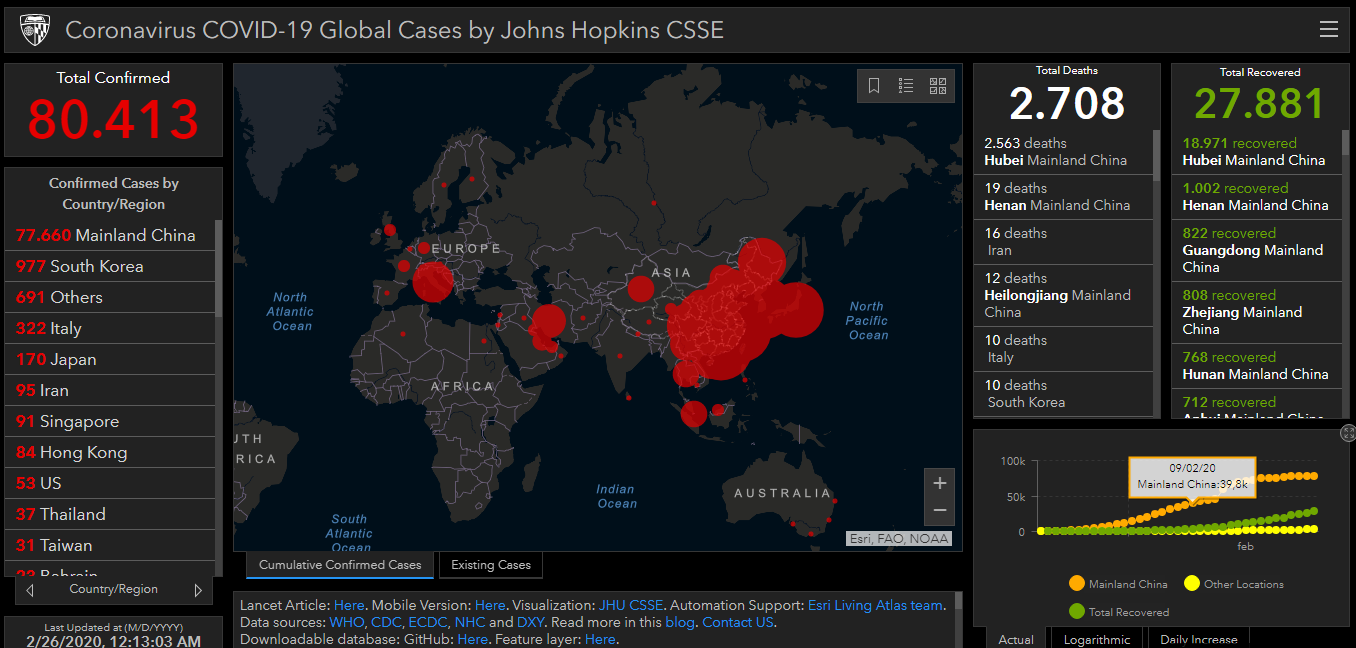The image size is (1356, 648).
Task: Click '822 recovered Guangdong' entry
Action: [1256, 251]
